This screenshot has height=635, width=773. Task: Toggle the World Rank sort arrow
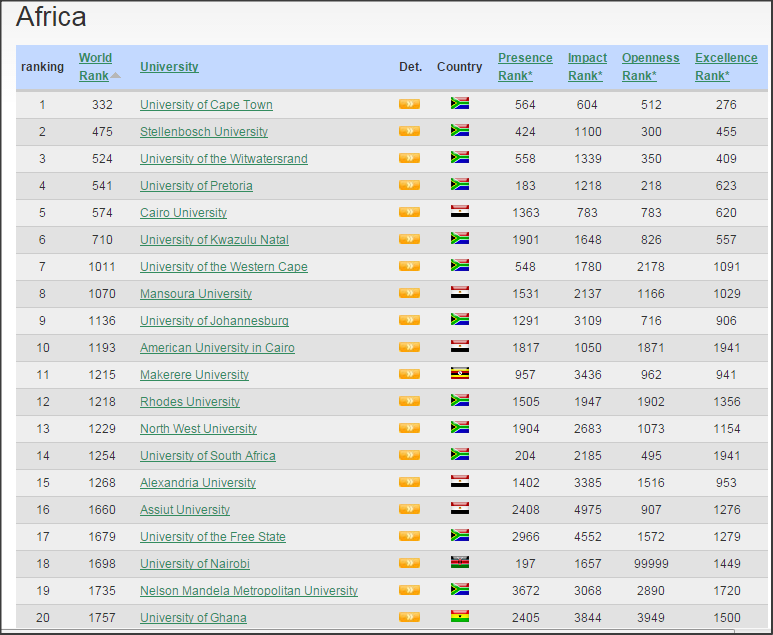click(115, 75)
